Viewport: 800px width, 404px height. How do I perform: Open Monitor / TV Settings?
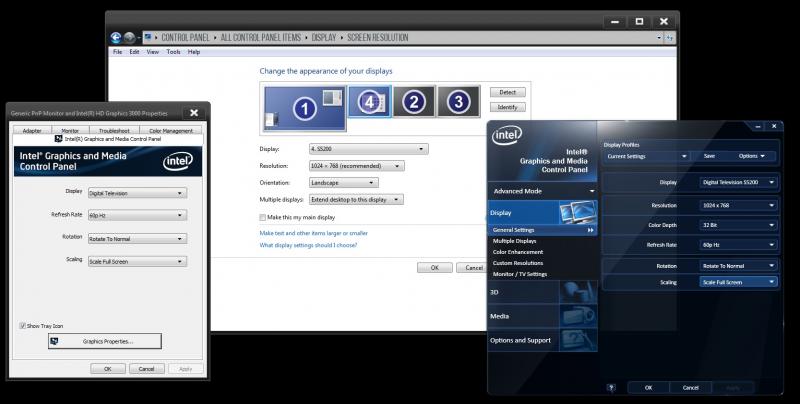pos(520,274)
